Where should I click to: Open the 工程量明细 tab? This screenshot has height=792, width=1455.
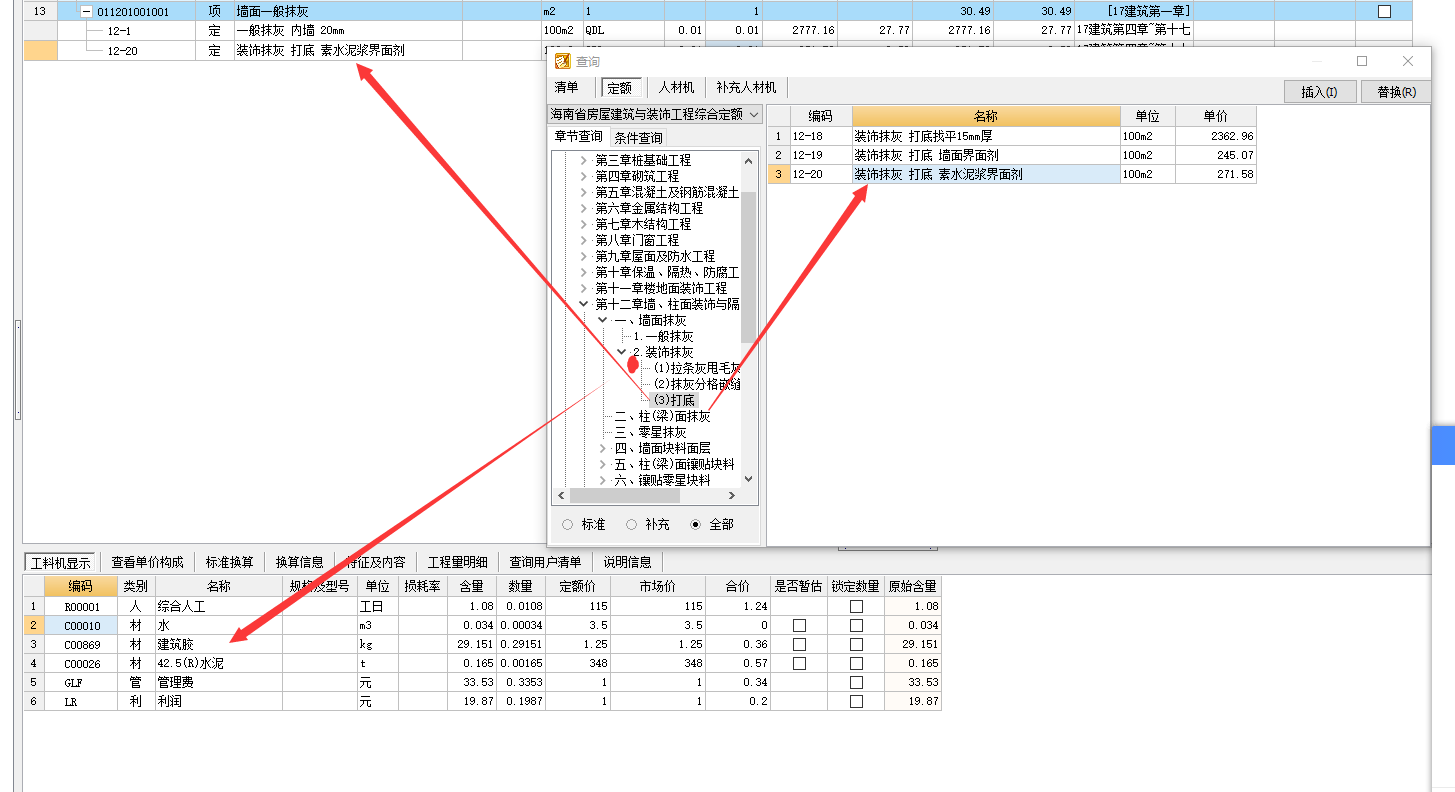coord(458,562)
